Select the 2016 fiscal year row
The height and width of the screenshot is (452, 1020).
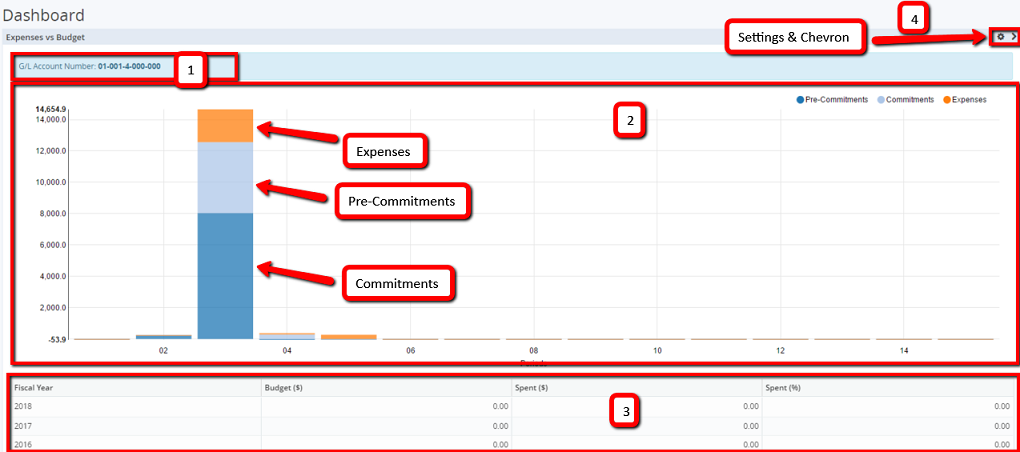[26, 443]
